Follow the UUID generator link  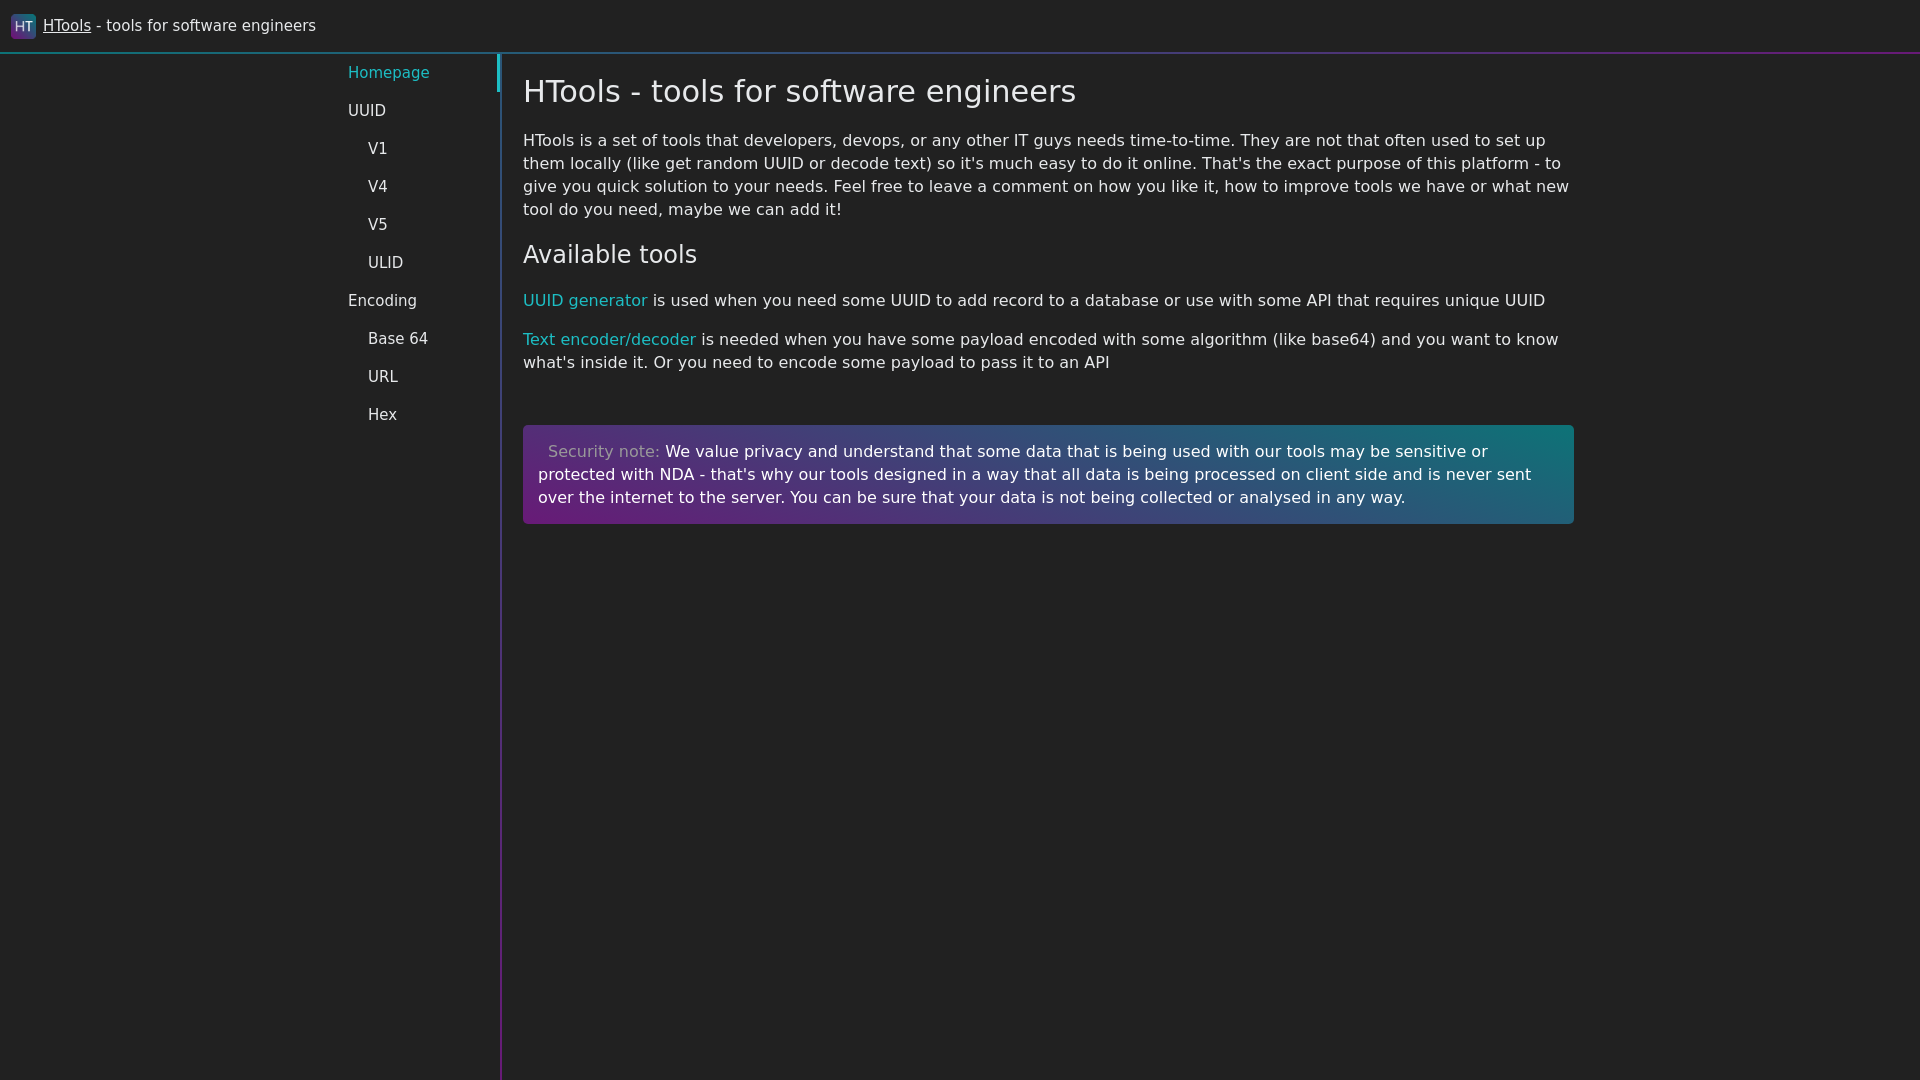584,301
